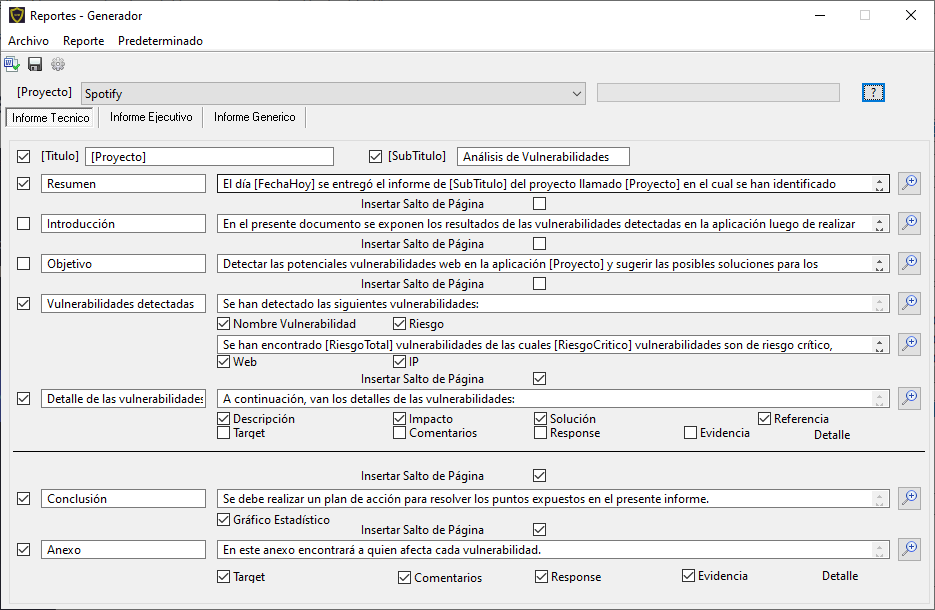Switch to the Informe Generico tab
This screenshot has width=935, height=610.
tap(254, 117)
